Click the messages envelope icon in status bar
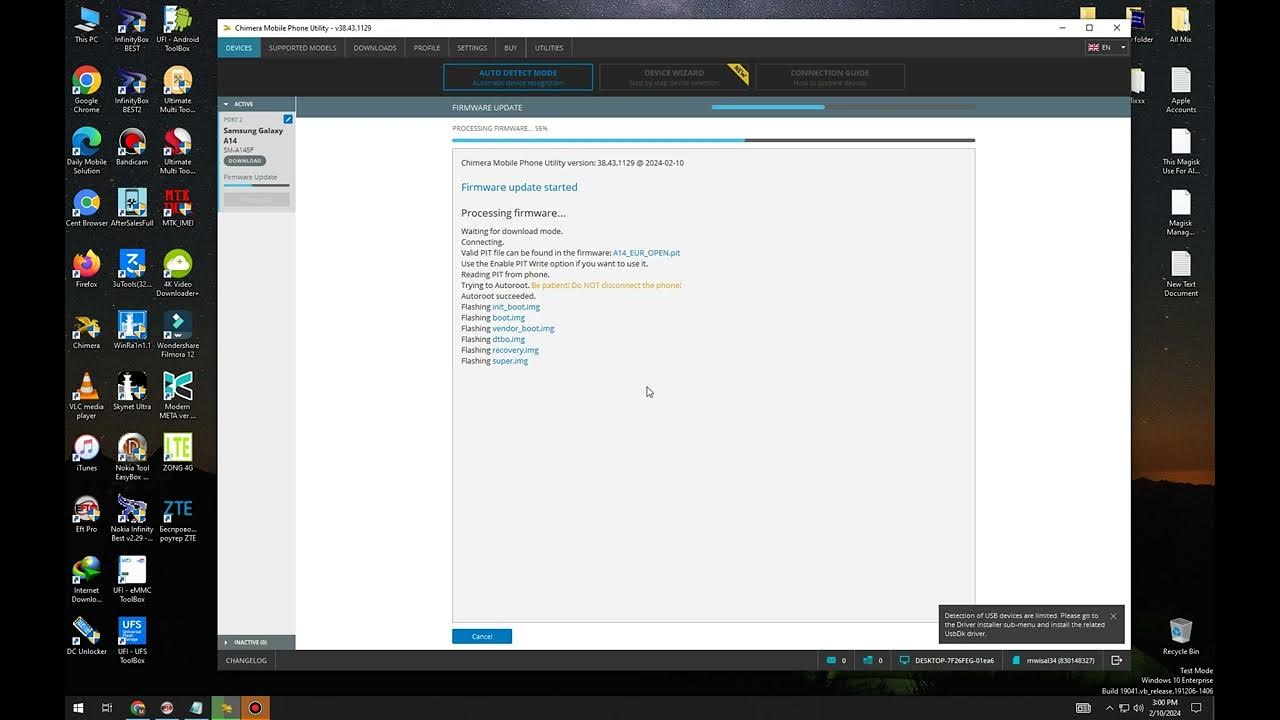The height and width of the screenshot is (720, 1280). [831, 660]
